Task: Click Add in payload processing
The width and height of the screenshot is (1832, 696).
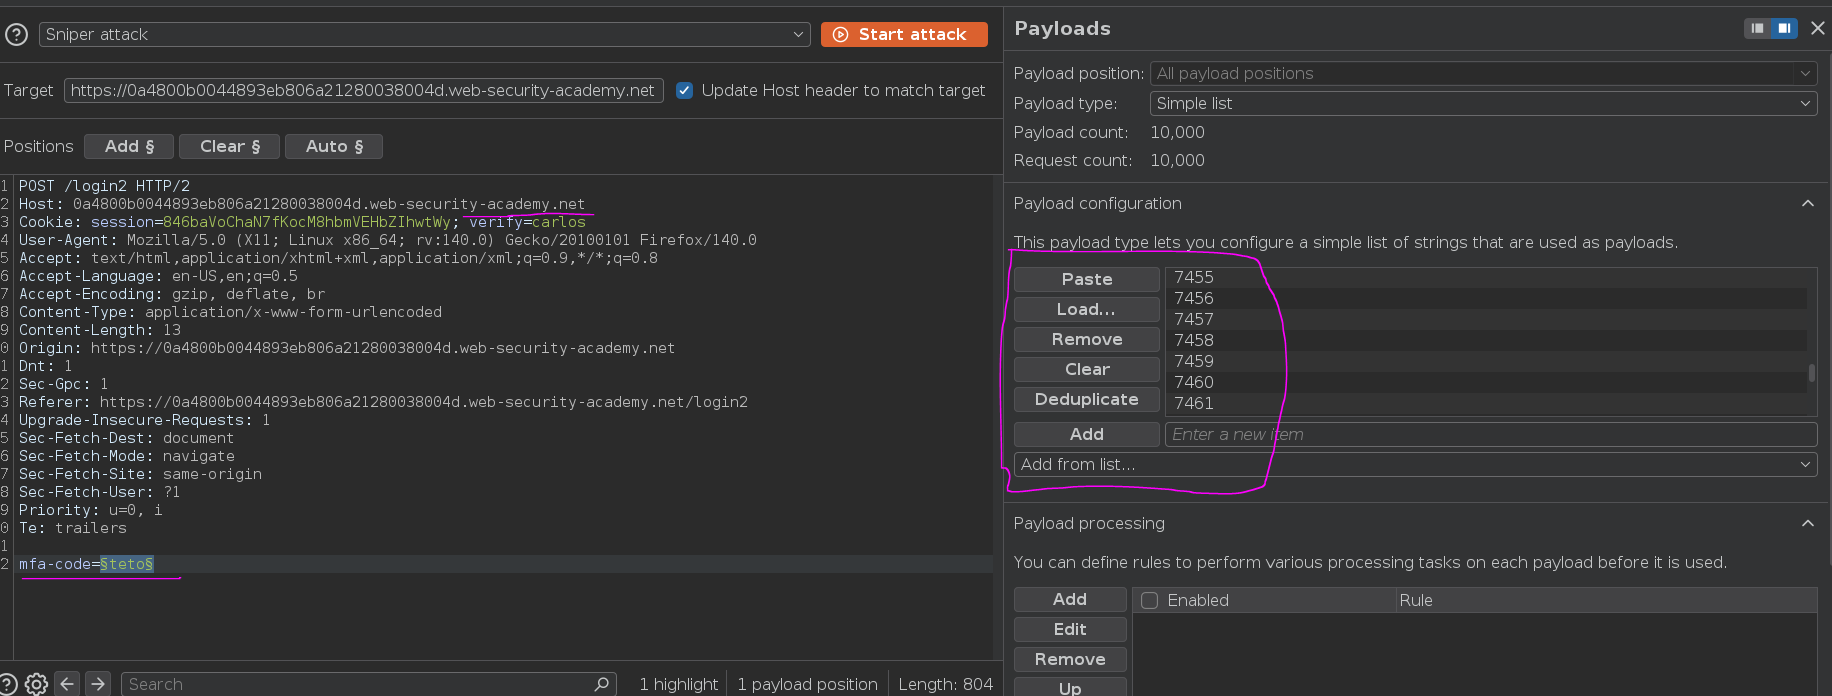Action: [1070, 599]
